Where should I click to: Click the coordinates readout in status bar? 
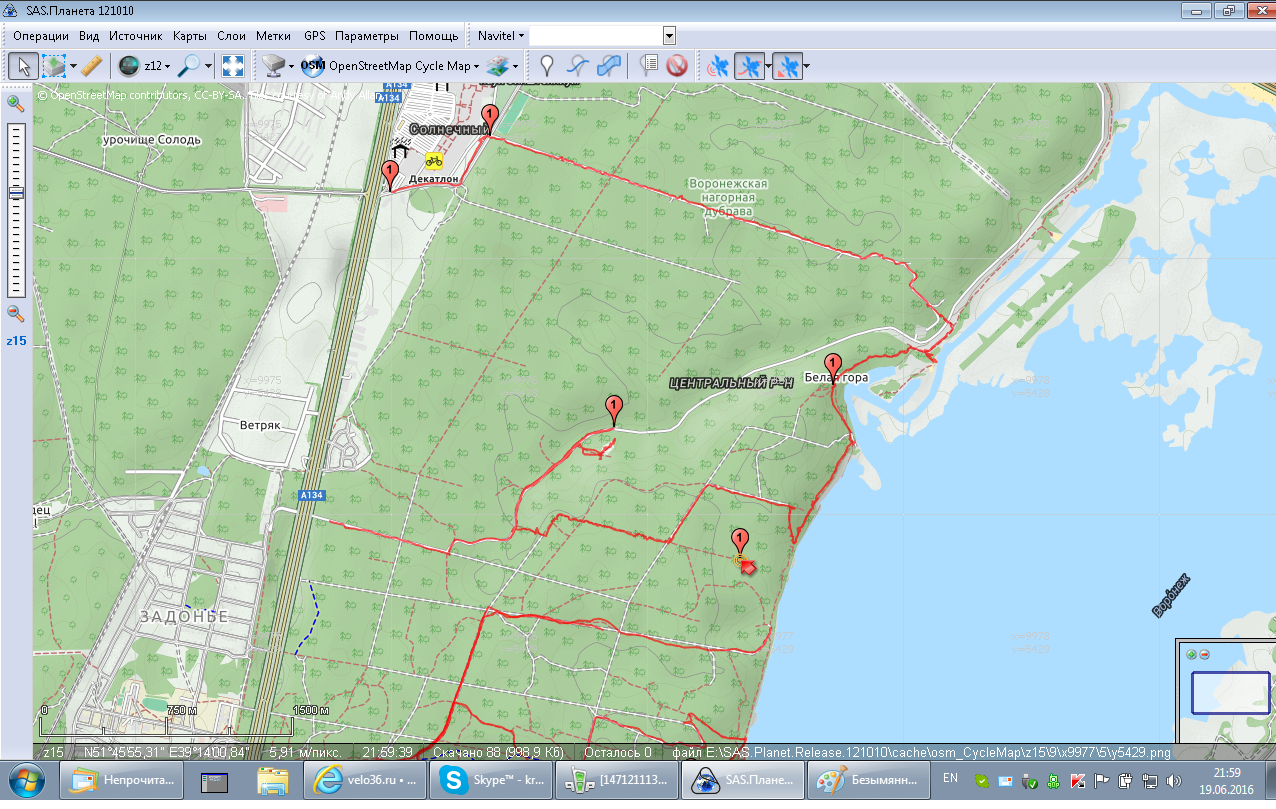click(x=167, y=752)
